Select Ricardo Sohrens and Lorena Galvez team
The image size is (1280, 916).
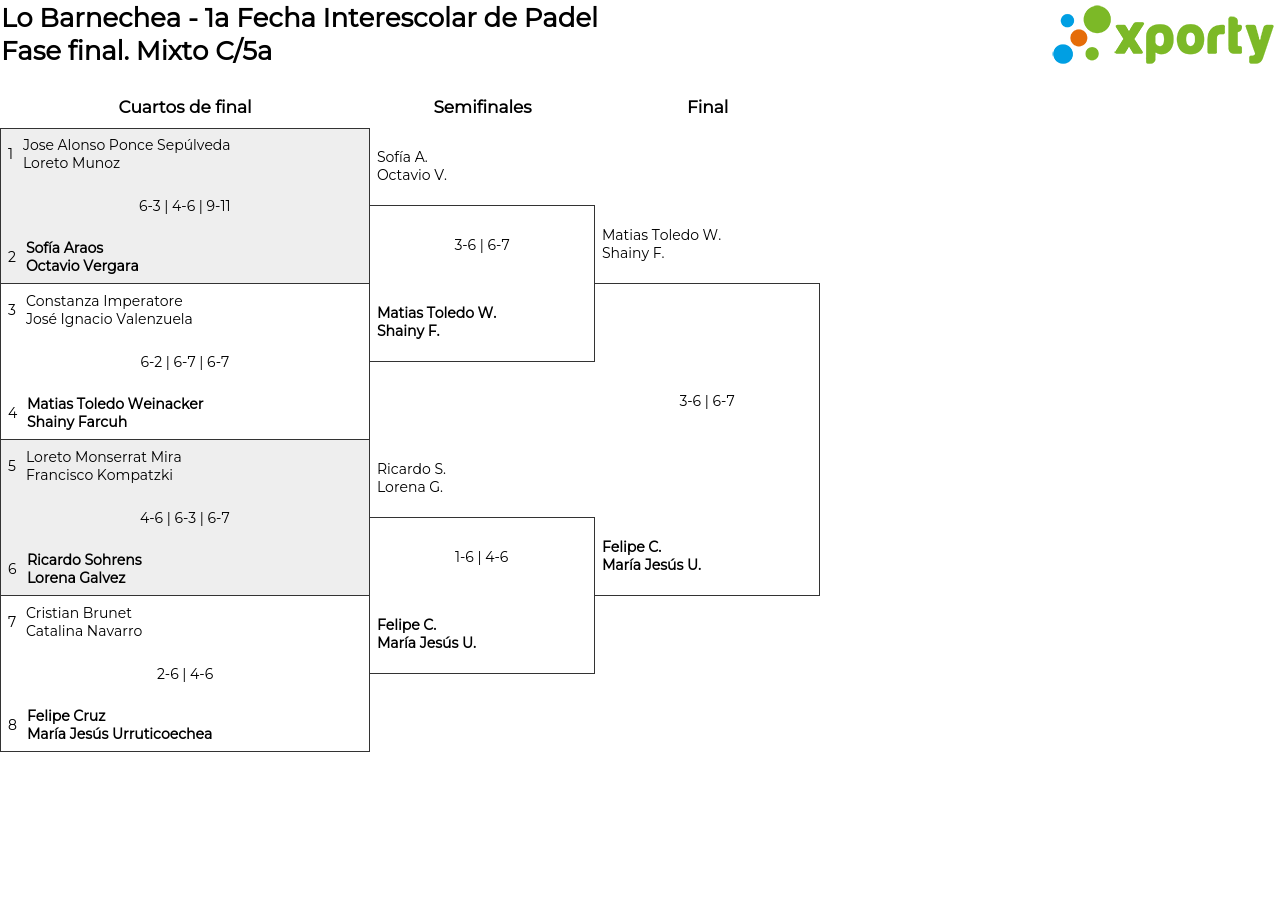(x=84, y=569)
